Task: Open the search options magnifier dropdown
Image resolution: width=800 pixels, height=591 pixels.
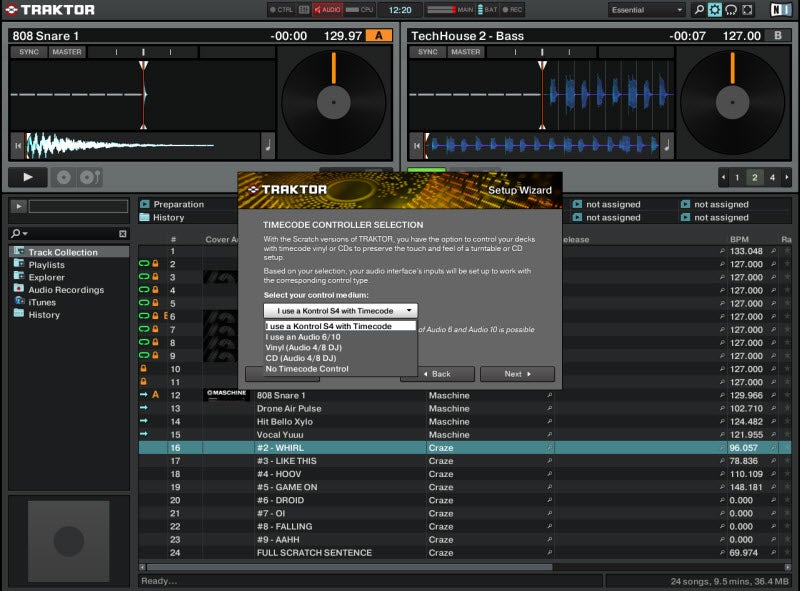Action: point(19,233)
